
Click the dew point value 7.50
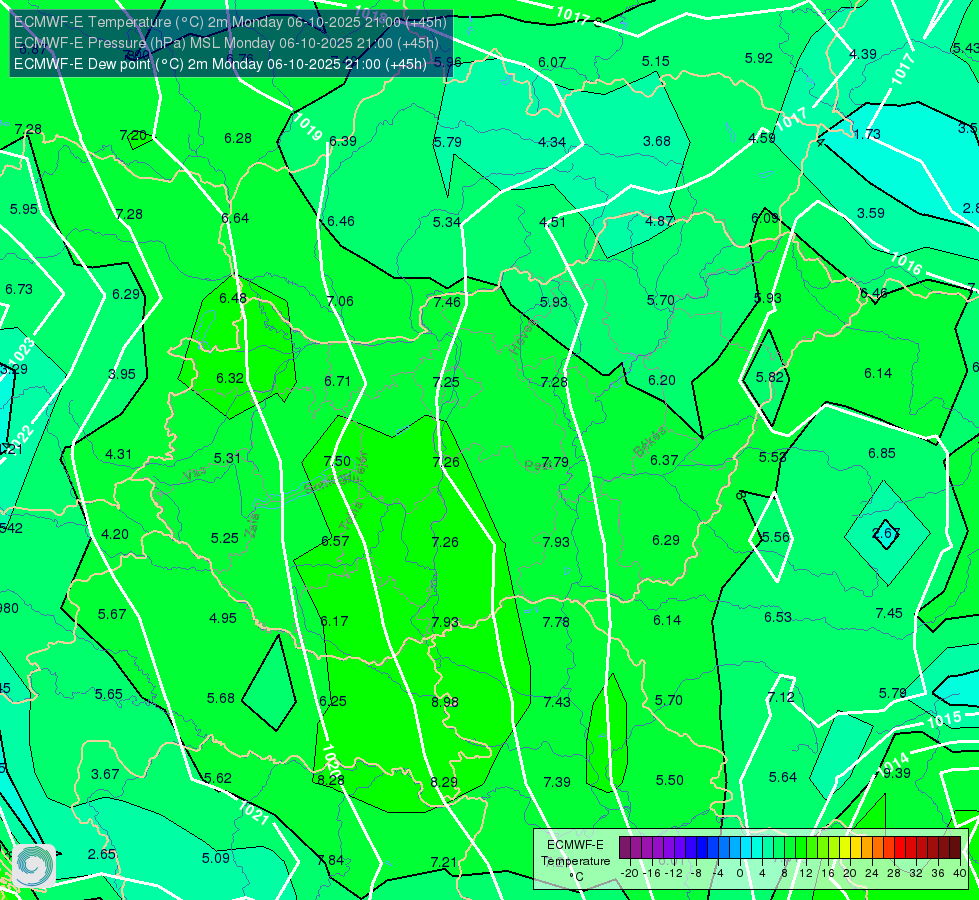point(337,461)
